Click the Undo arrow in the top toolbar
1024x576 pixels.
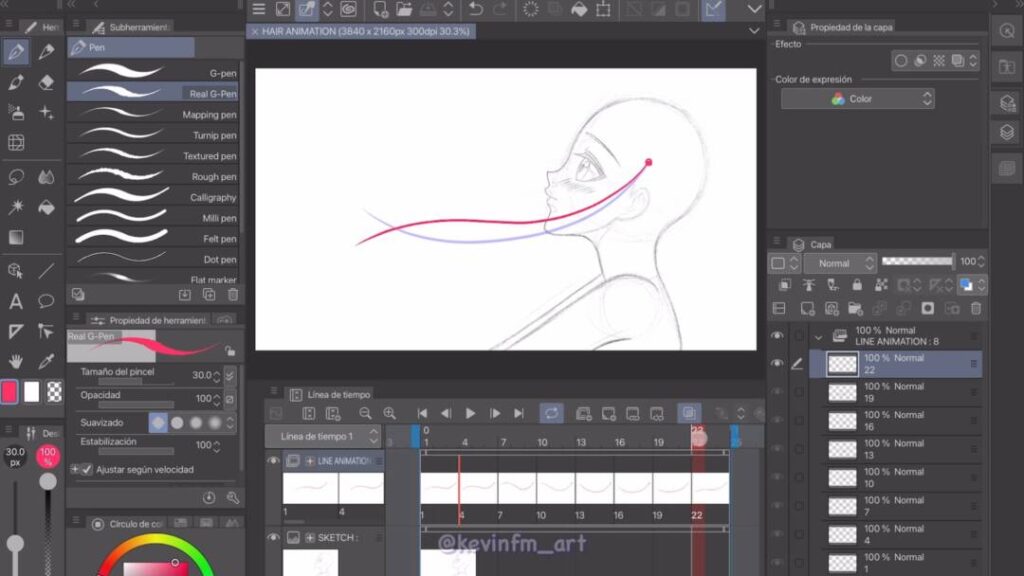(x=476, y=9)
